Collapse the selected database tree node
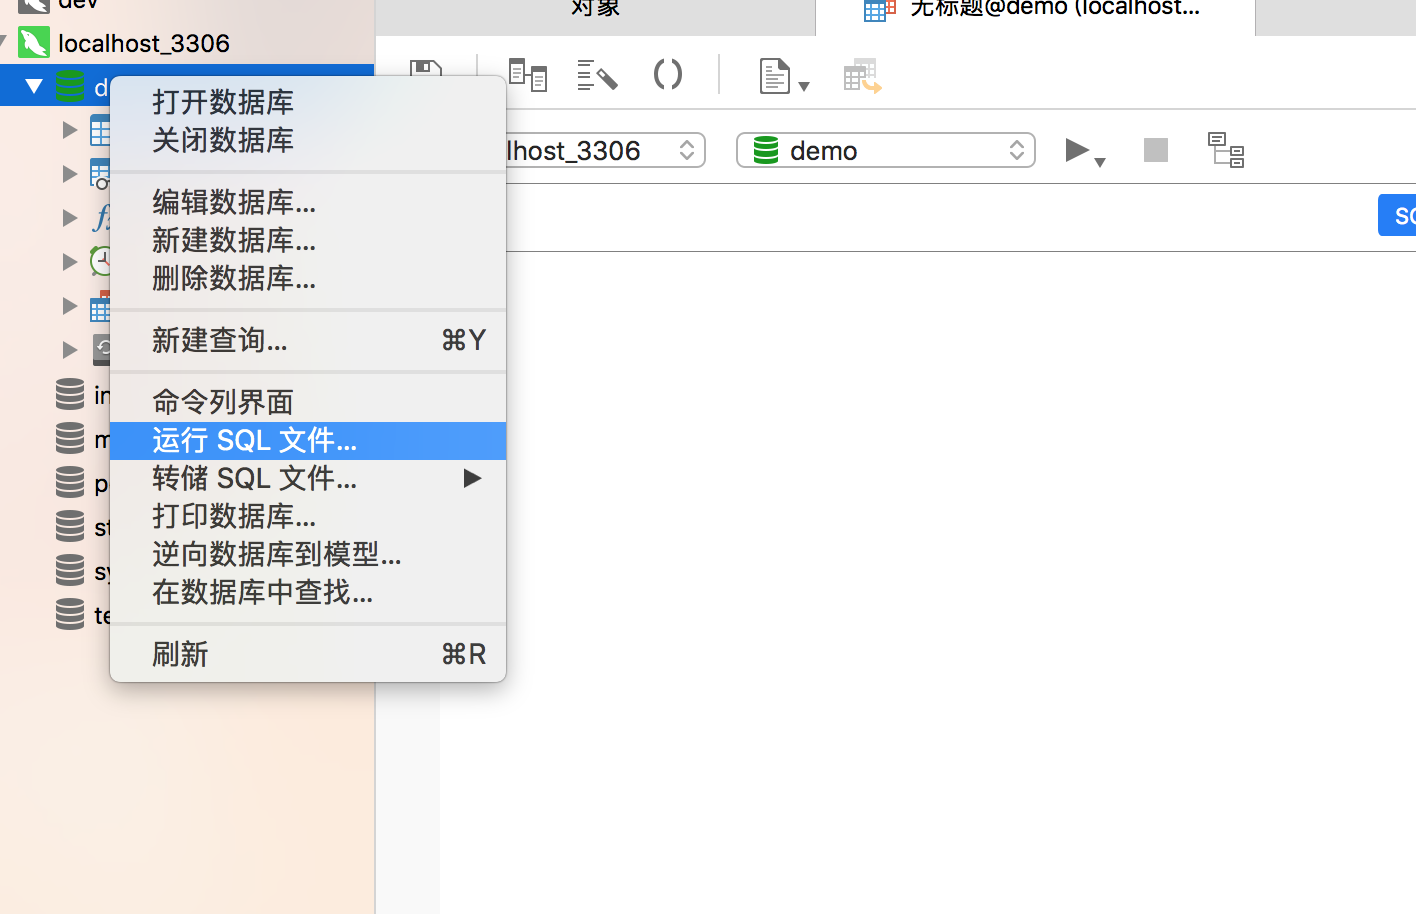Screen dimensions: 1416x914 34,86
